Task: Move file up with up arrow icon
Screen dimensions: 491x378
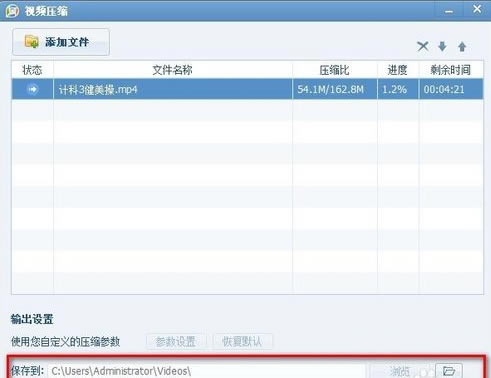Action: pos(462,46)
